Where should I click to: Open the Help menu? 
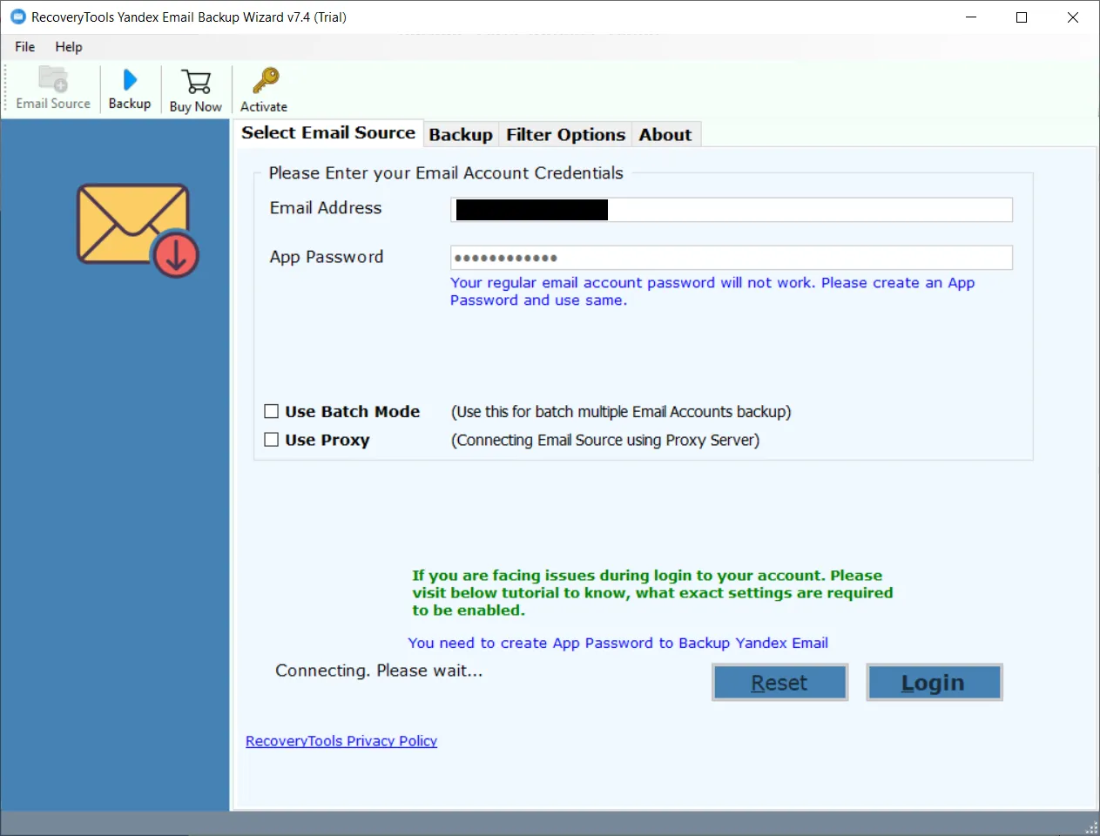click(69, 46)
